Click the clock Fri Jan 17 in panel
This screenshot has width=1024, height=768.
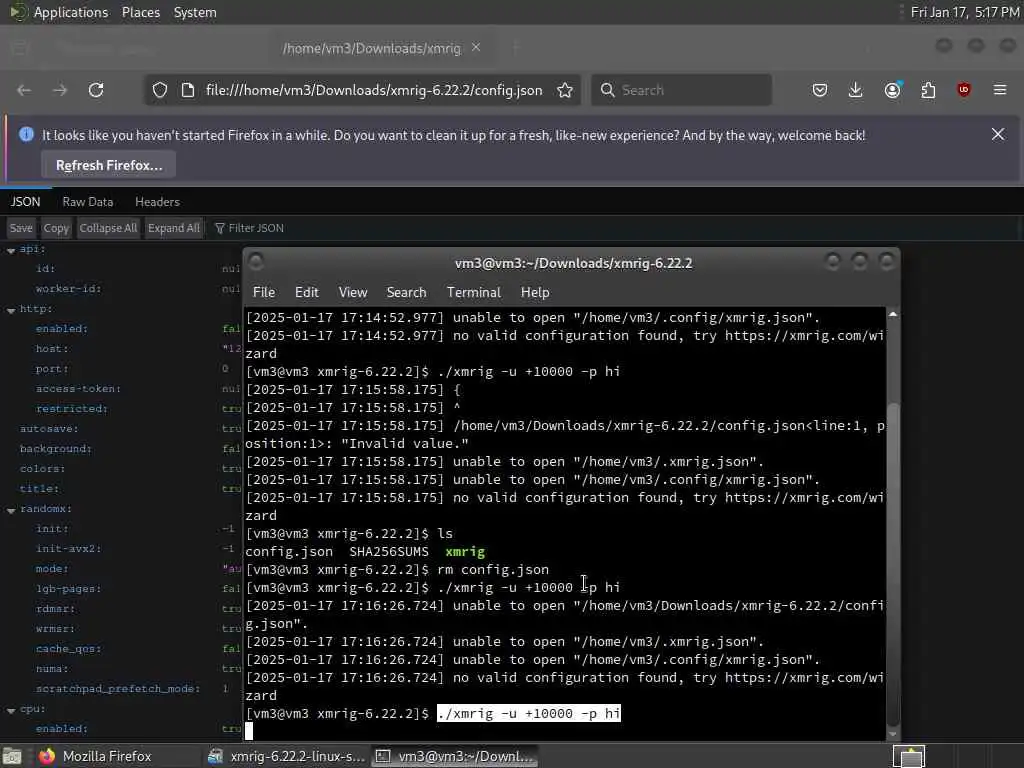pyautogui.click(x=965, y=12)
